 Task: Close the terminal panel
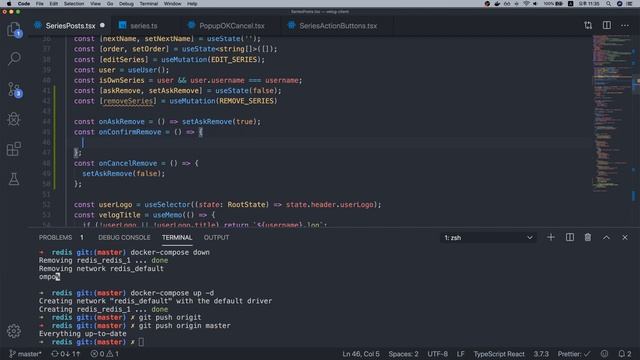pyautogui.click(x=625, y=237)
